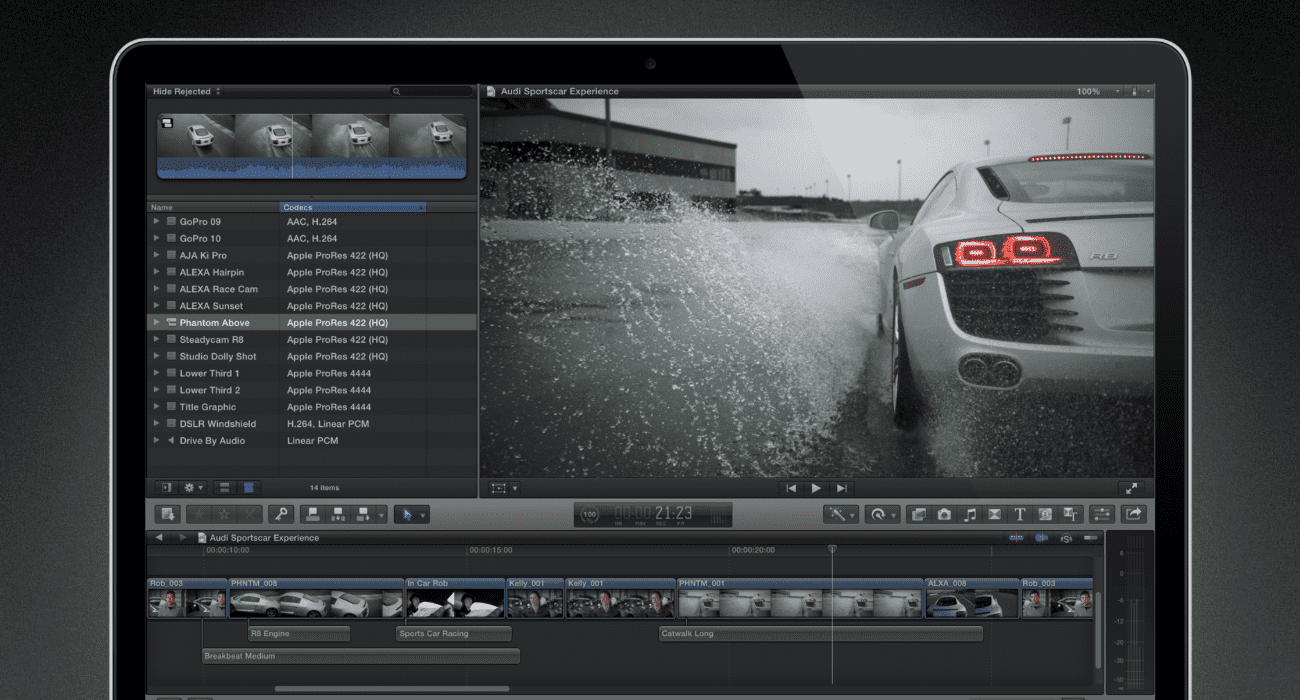Select the Phantom Above clip row
This screenshot has width=1300, height=700.
point(312,323)
